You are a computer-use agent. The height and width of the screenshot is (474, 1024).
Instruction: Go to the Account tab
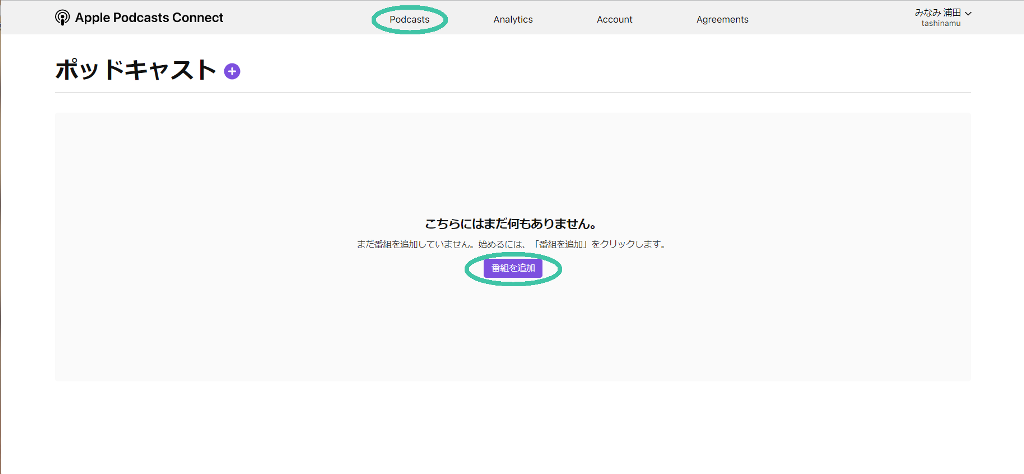click(x=615, y=20)
